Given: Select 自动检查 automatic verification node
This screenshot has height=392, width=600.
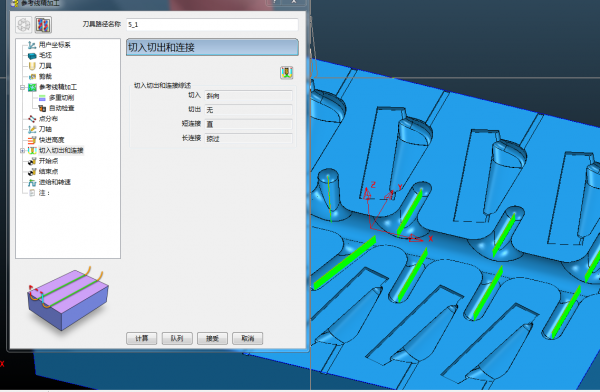Looking at the screenshot, I should (x=61, y=108).
